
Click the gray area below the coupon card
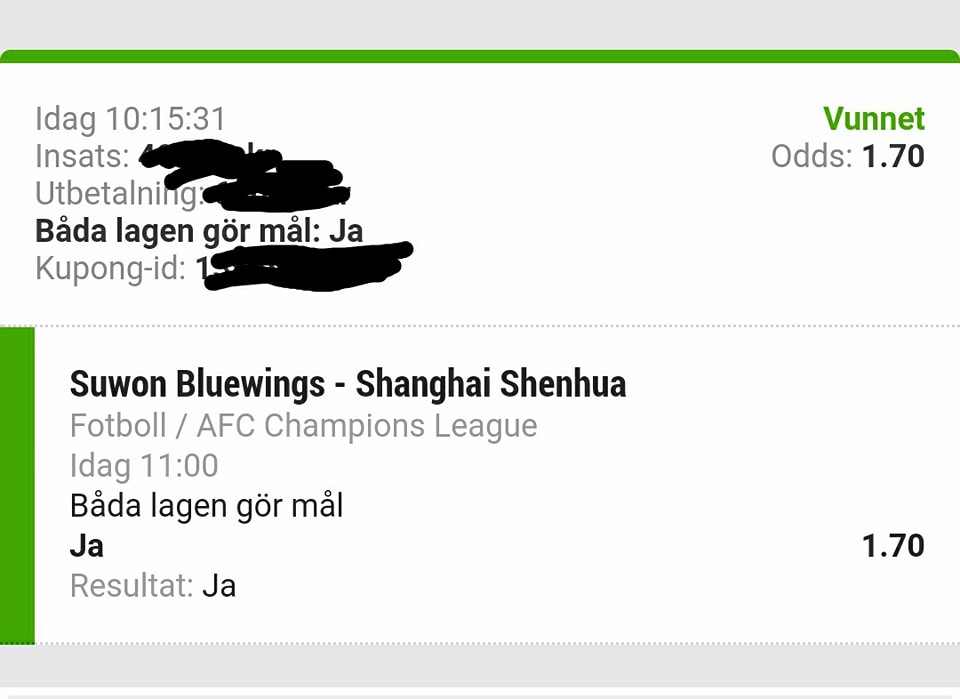pos(480,666)
